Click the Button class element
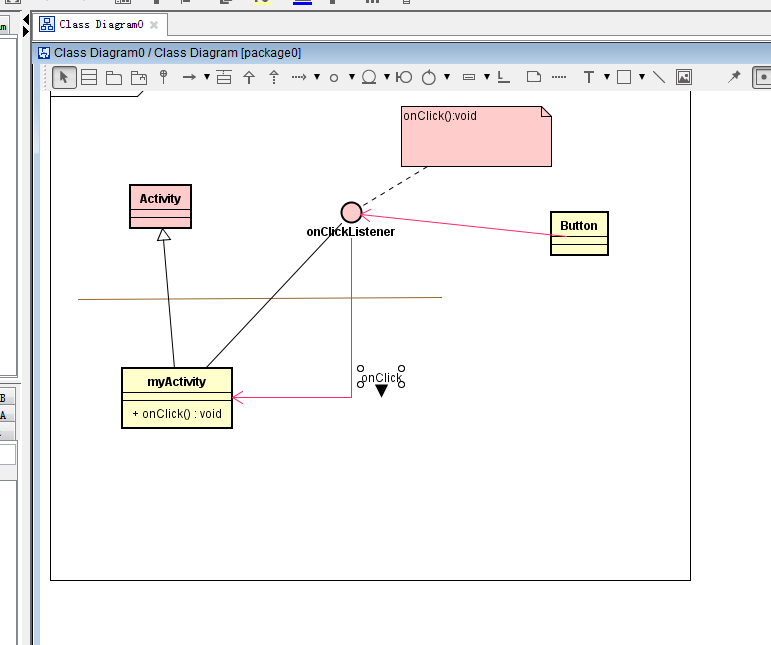This screenshot has width=771, height=645. [579, 233]
